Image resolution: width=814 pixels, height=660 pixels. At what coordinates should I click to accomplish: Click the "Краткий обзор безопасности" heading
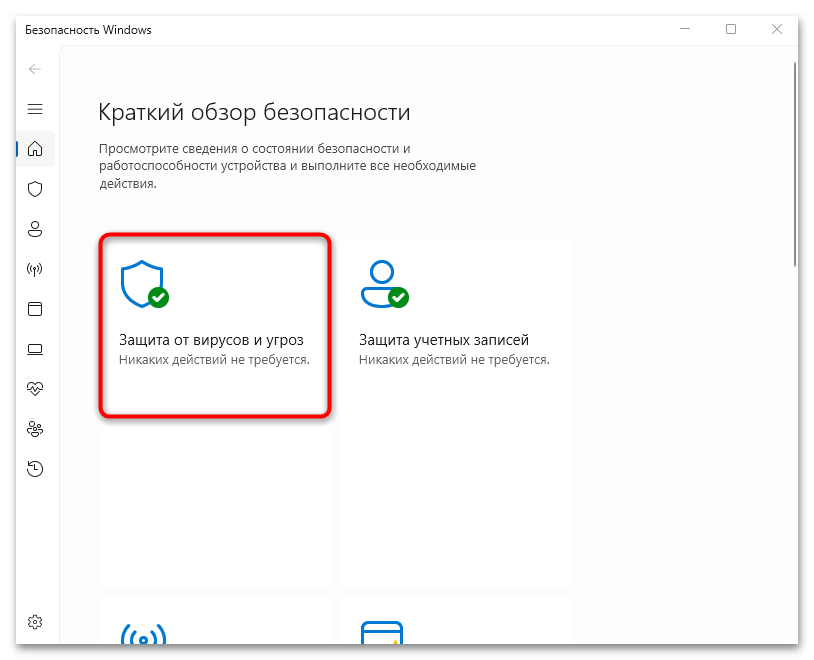[x=252, y=112]
